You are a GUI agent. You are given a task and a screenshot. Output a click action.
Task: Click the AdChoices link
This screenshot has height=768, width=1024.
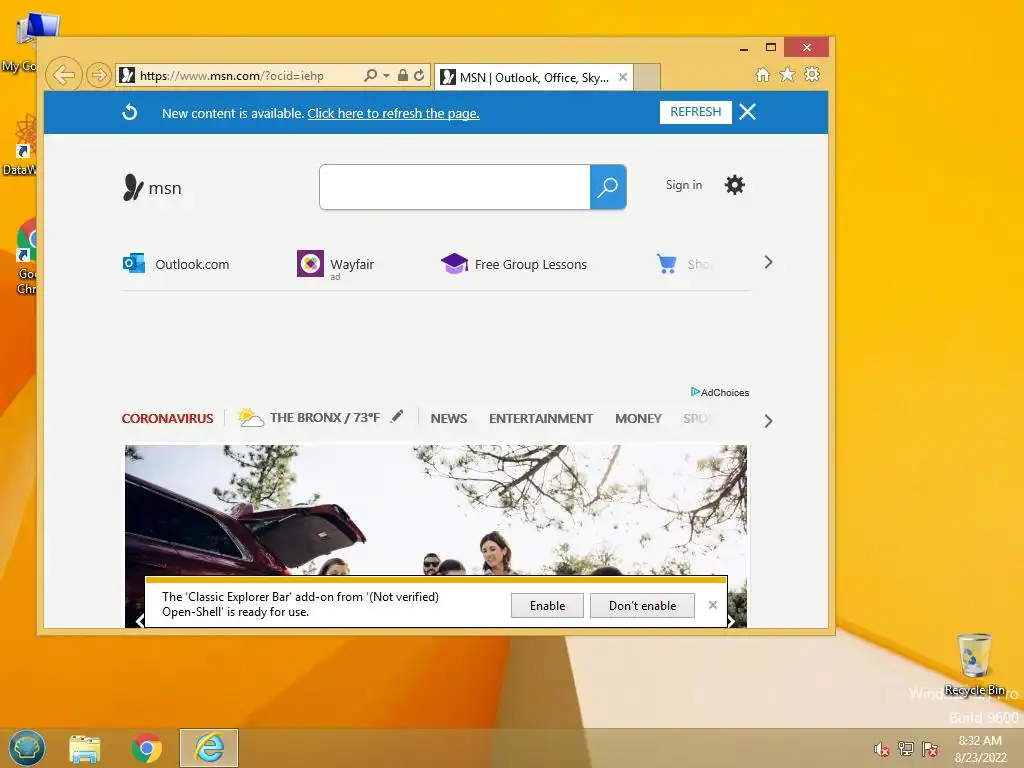(x=720, y=392)
